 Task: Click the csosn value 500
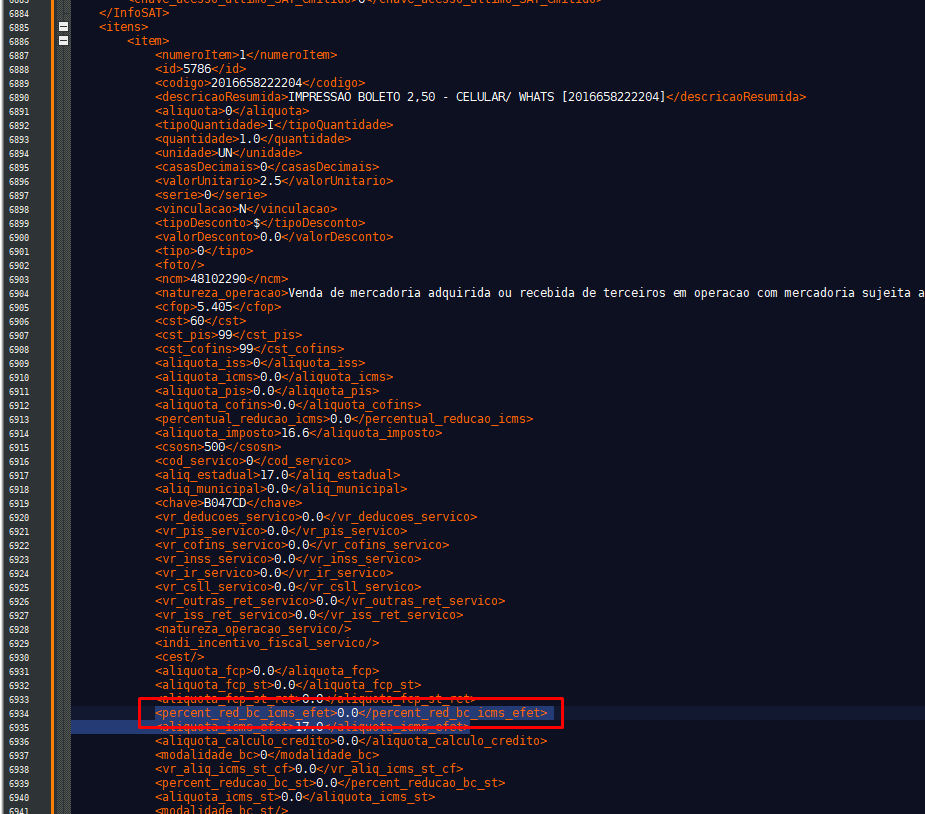[214, 447]
